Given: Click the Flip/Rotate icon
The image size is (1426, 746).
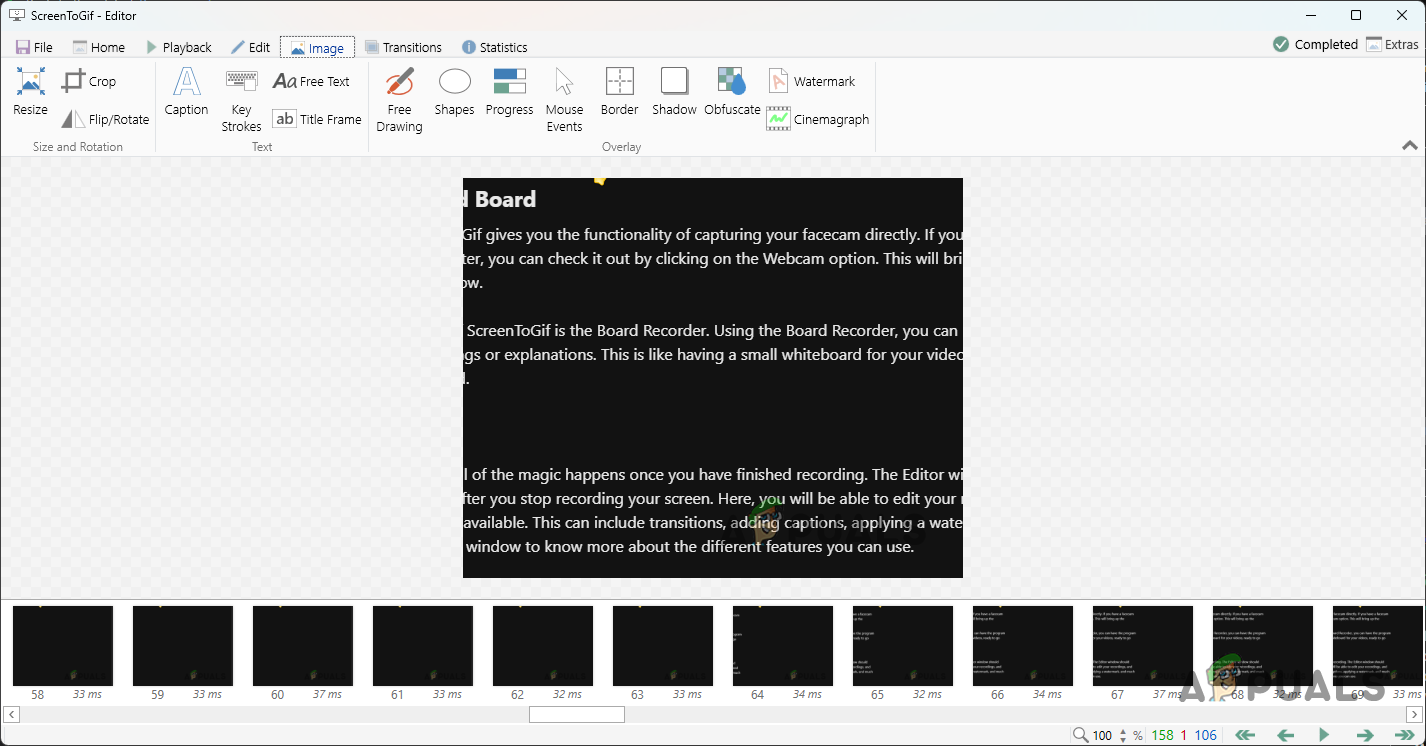Looking at the screenshot, I should coord(73,120).
